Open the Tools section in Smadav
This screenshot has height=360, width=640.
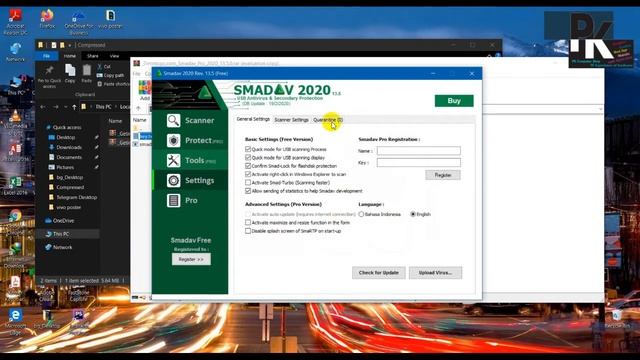pos(190,160)
